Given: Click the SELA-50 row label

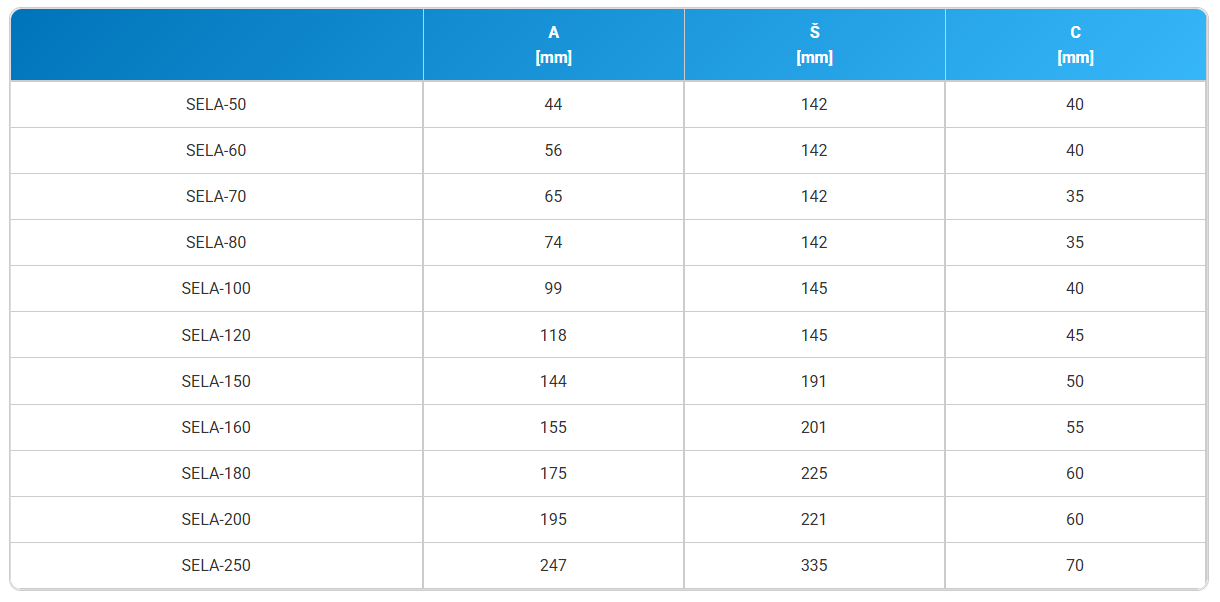Looking at the screenshot, I should tap(216, 104).
